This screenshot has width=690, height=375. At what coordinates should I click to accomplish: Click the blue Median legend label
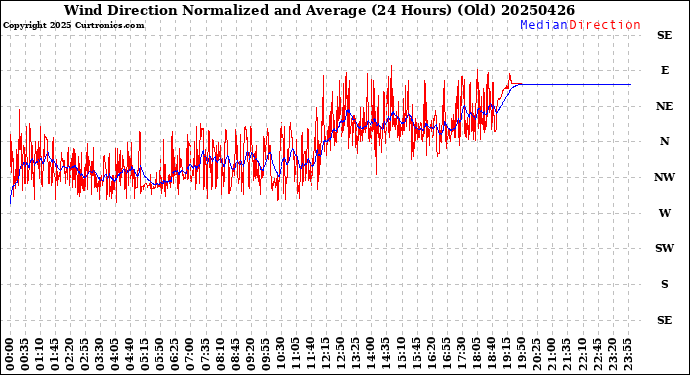(544, 25)
